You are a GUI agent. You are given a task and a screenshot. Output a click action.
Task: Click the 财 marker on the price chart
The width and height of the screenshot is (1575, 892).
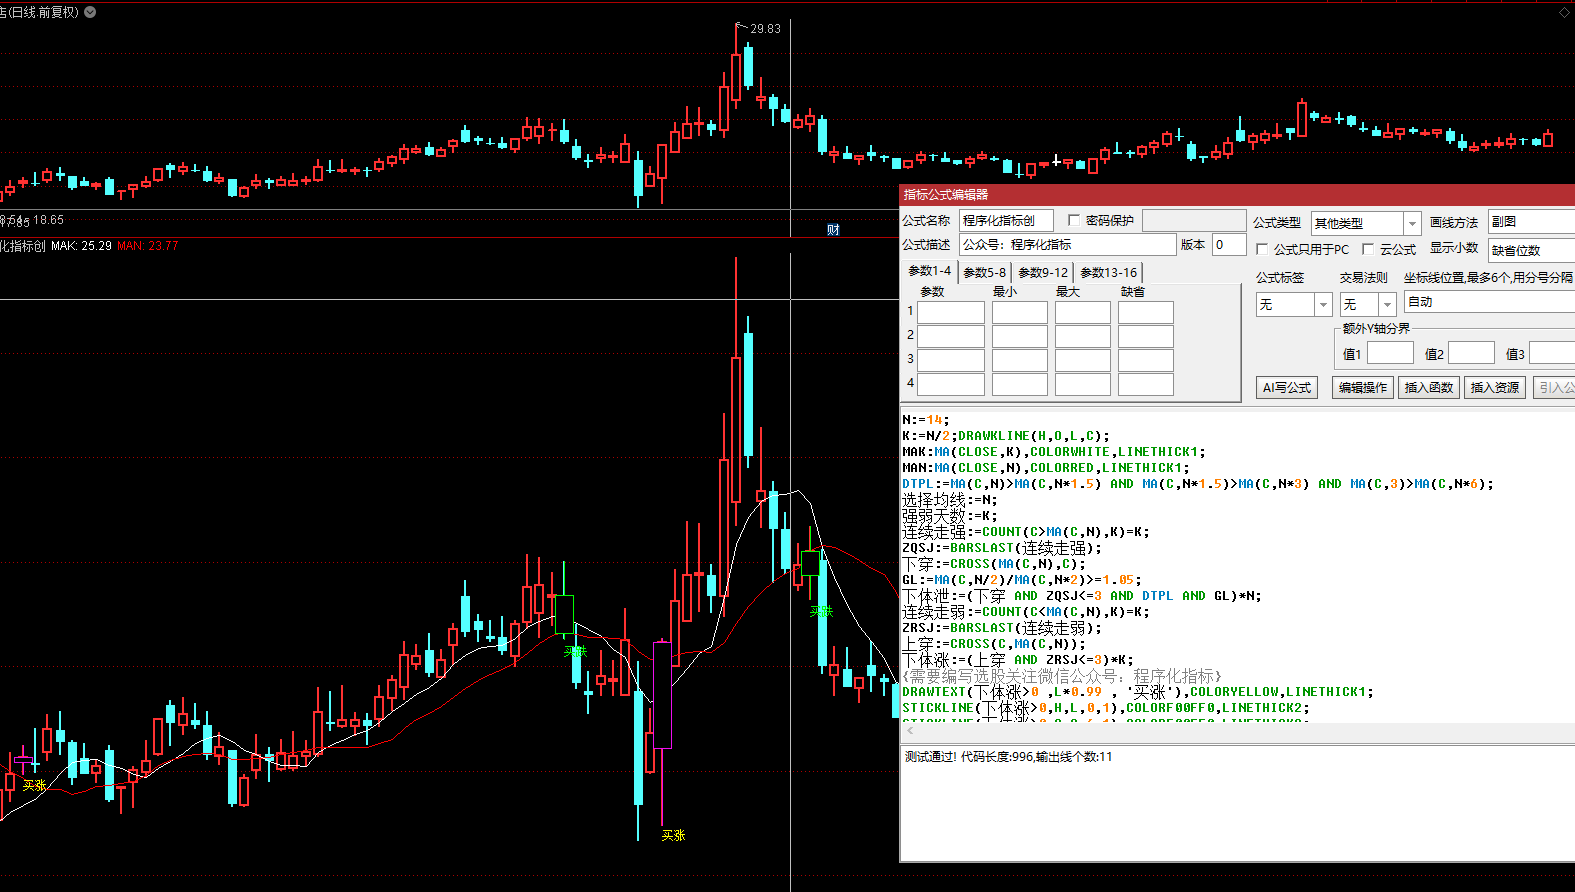pyautogui.click(x=833, y=230)
